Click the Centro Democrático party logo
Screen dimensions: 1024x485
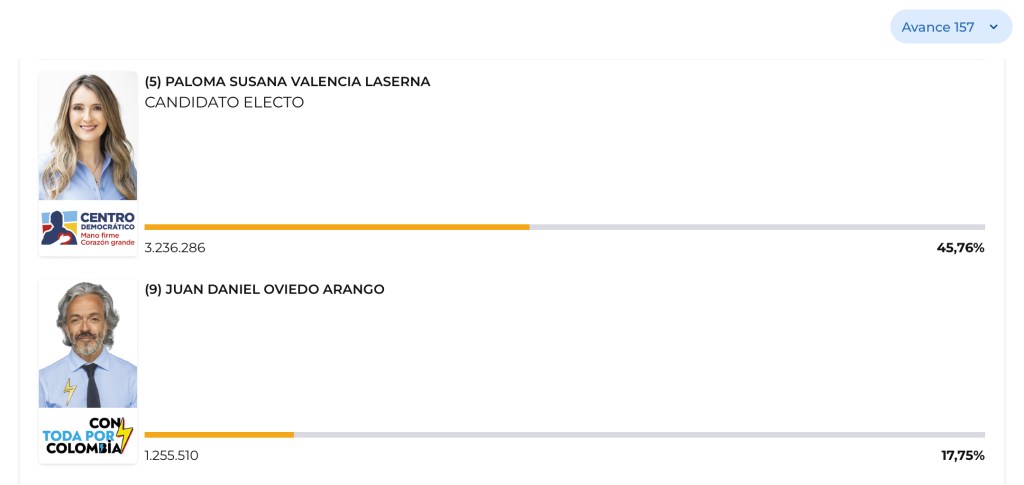[x=88, y=228]
